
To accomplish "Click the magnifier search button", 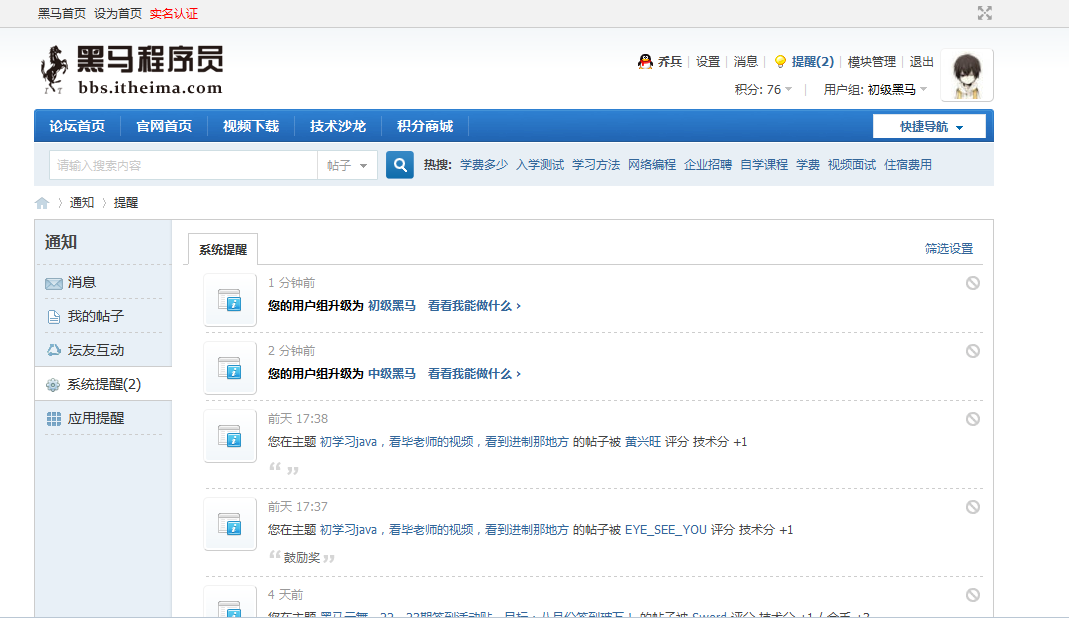I will tap(400, 165).
